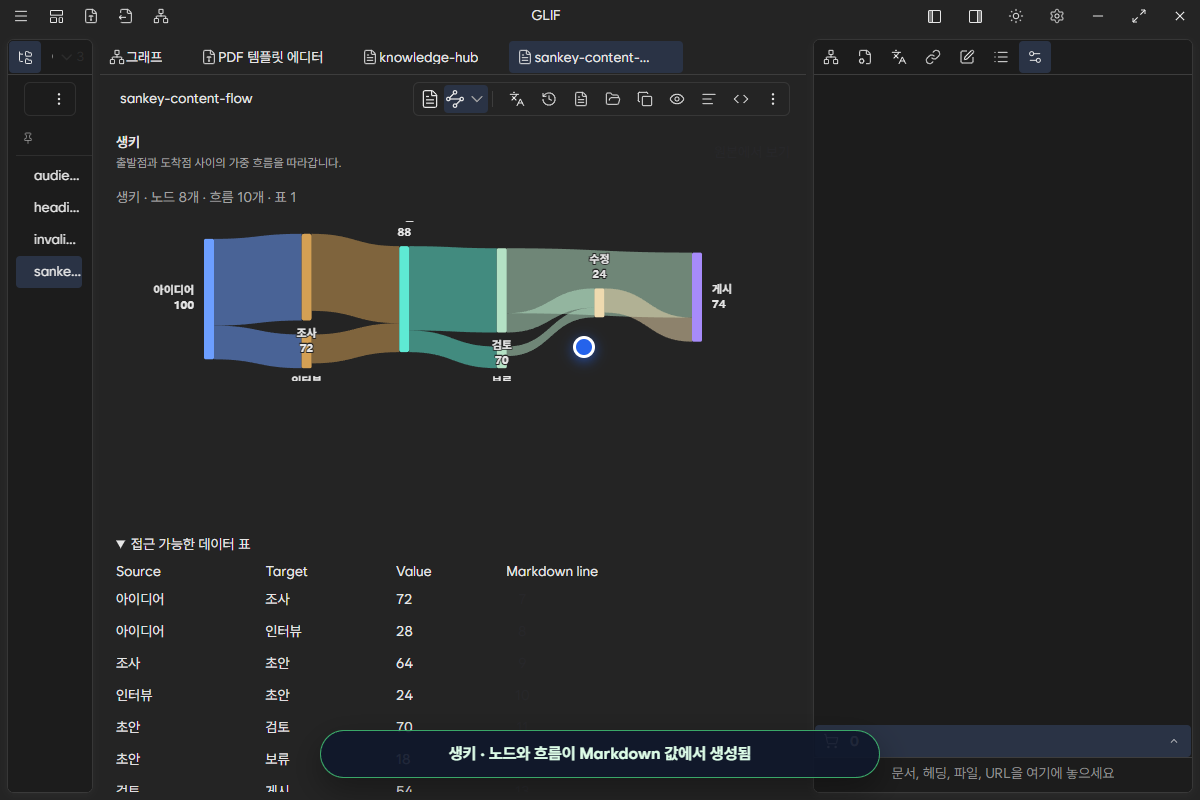
Task: Select the sankey-content-... tab
Action: point(595,57)
